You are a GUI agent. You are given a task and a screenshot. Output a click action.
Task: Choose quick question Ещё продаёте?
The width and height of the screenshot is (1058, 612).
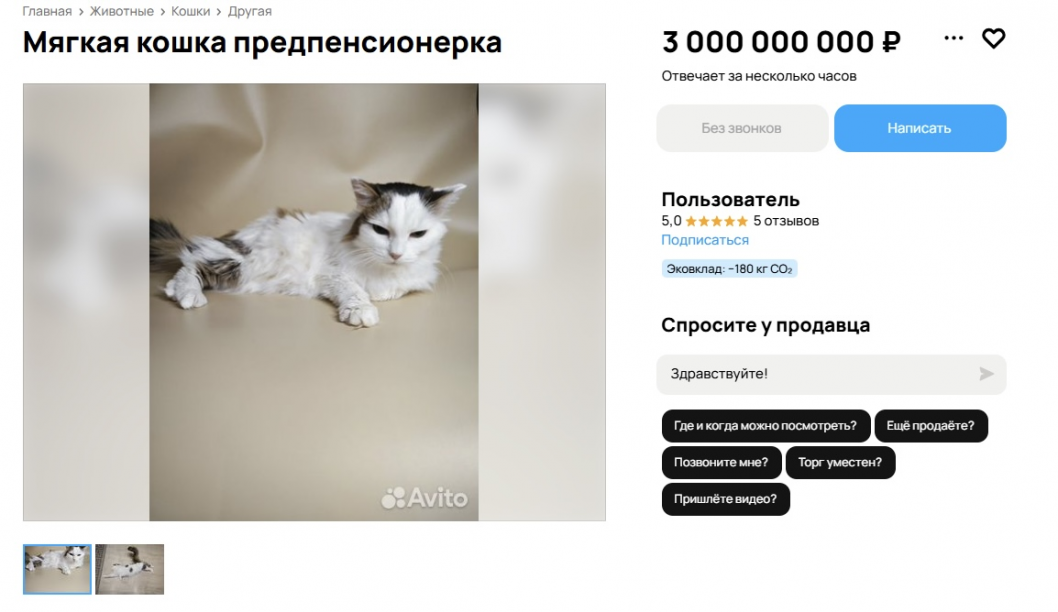(930, 426)
